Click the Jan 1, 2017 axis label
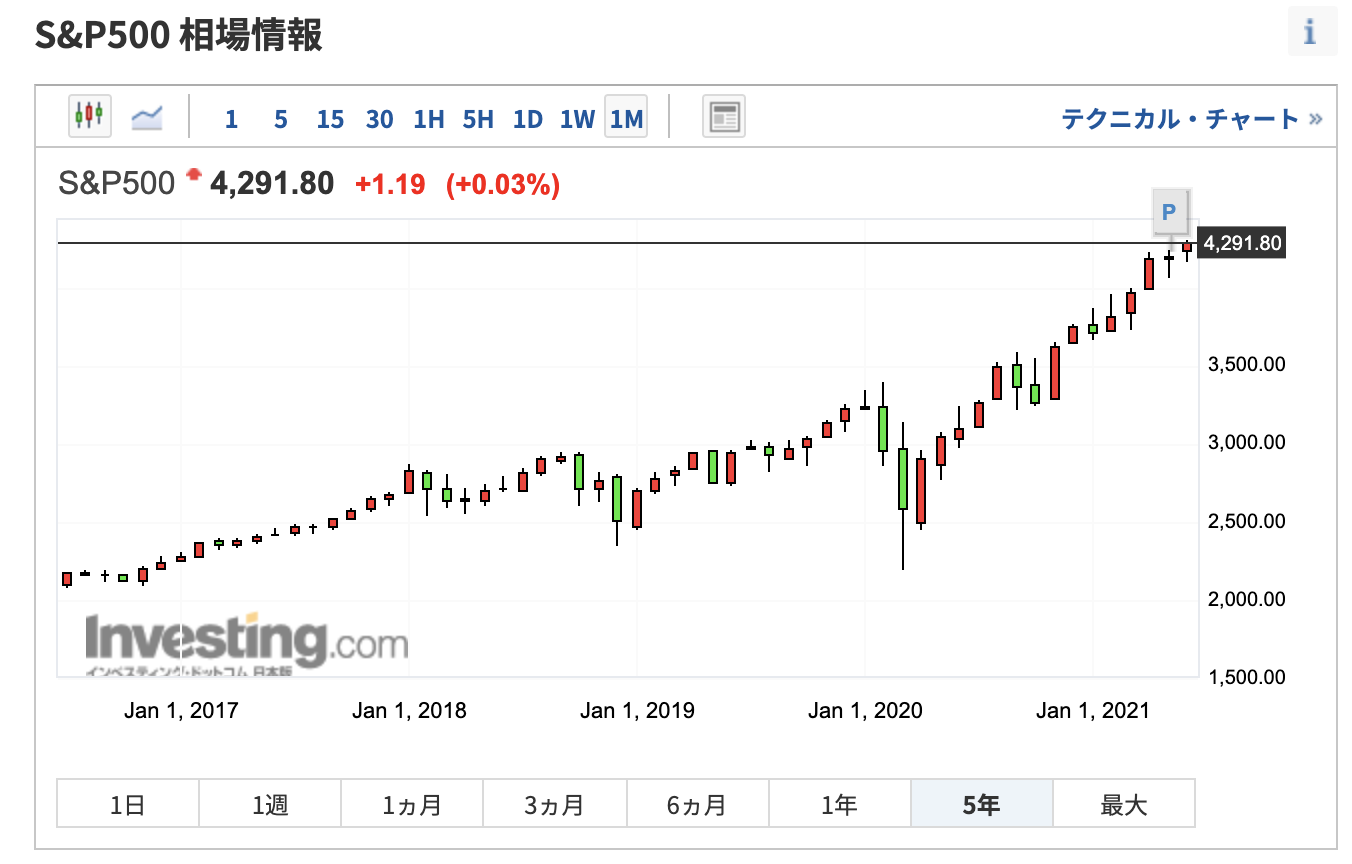 (181, 711)
